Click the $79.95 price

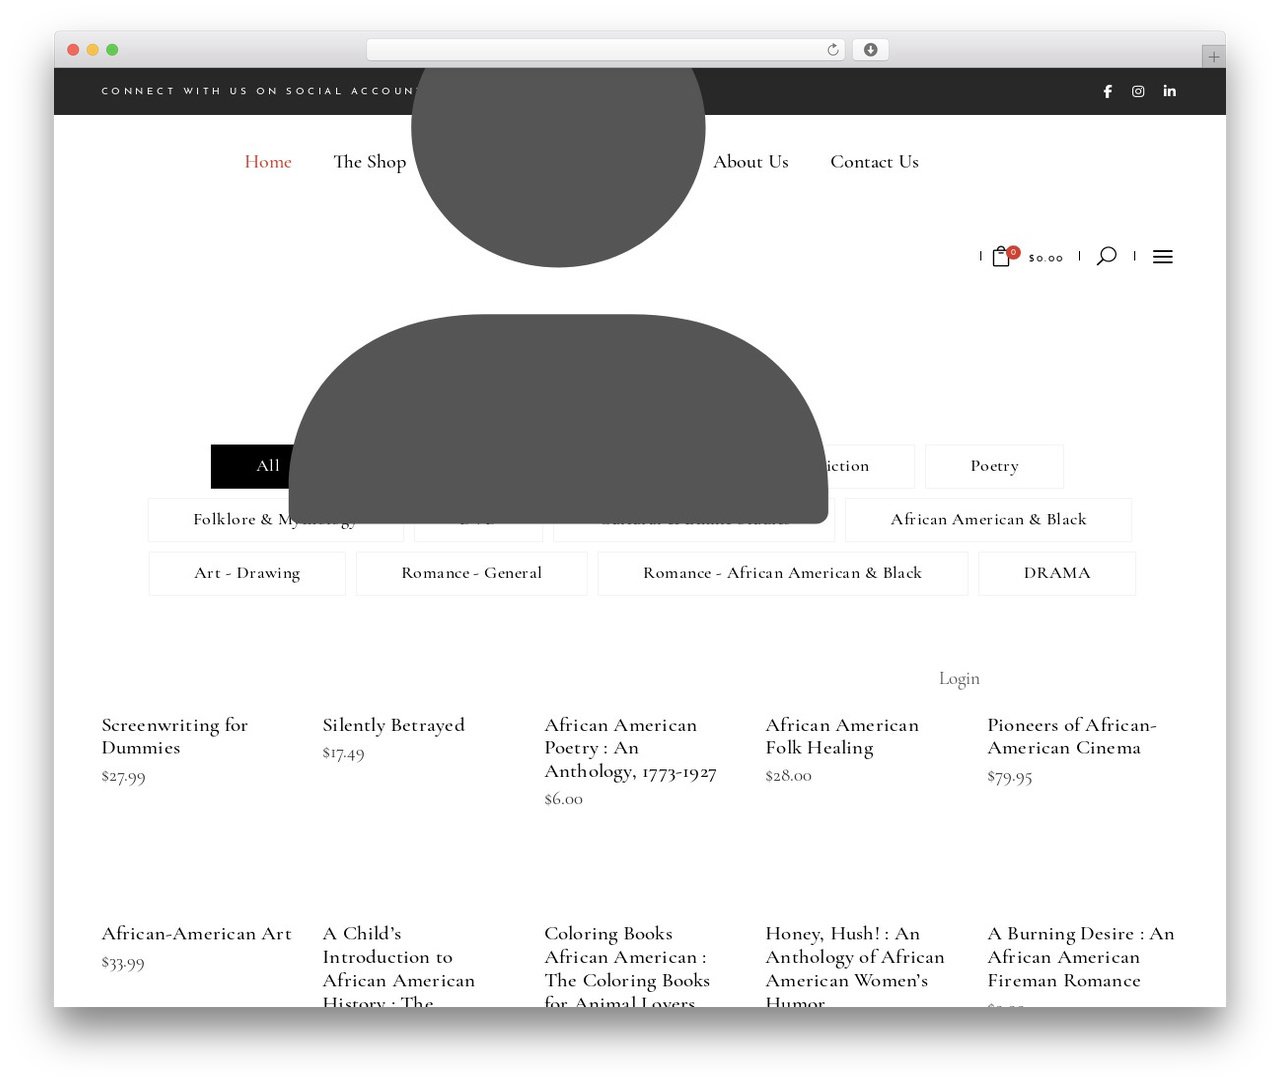[x=1009, y=777]
